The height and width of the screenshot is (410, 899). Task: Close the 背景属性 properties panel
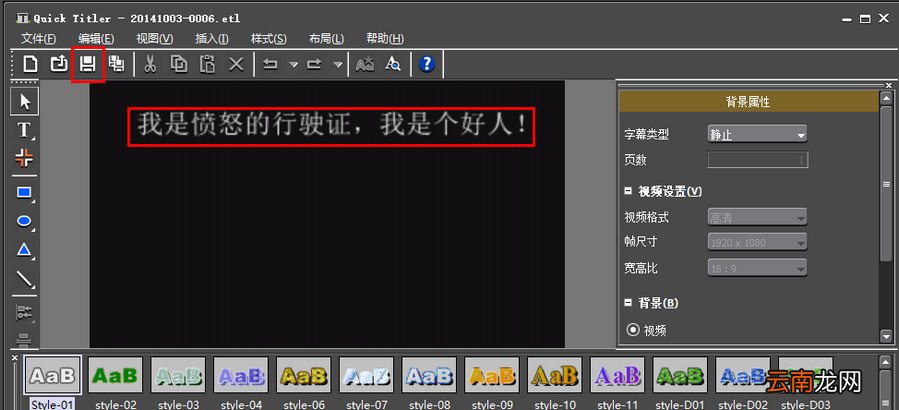888,85
